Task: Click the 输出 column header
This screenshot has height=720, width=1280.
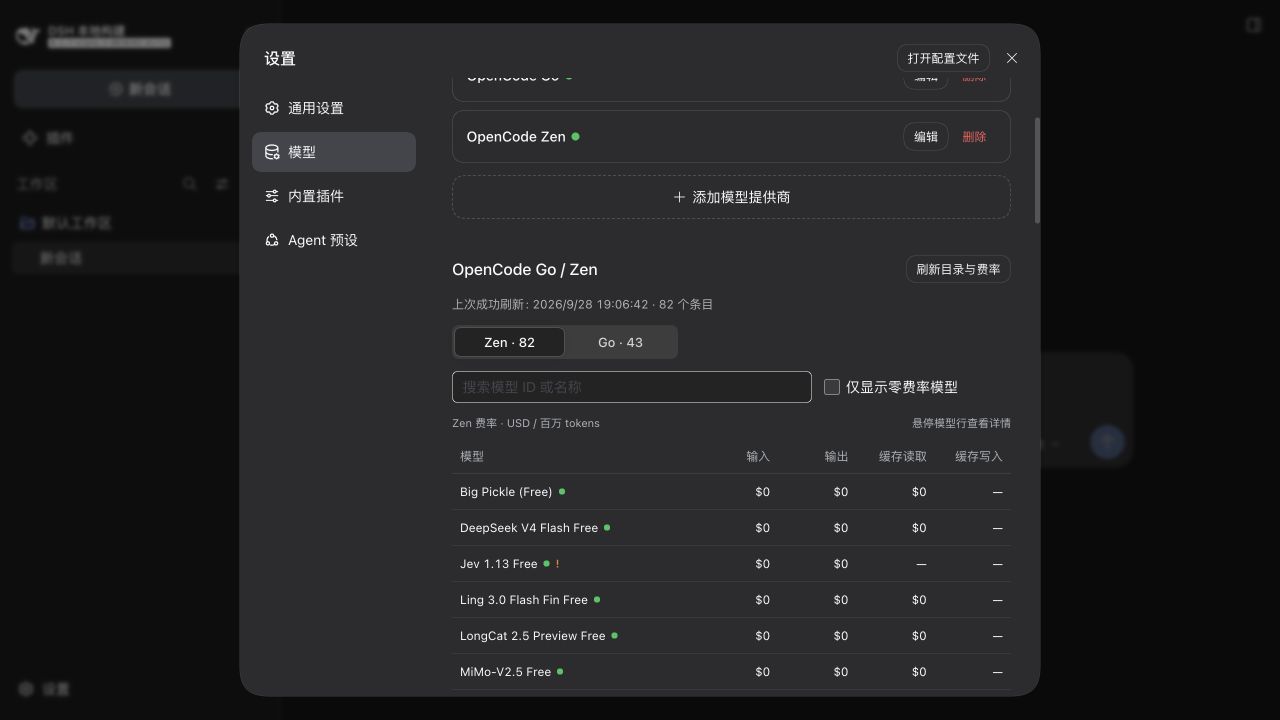Action: (836, 456)
